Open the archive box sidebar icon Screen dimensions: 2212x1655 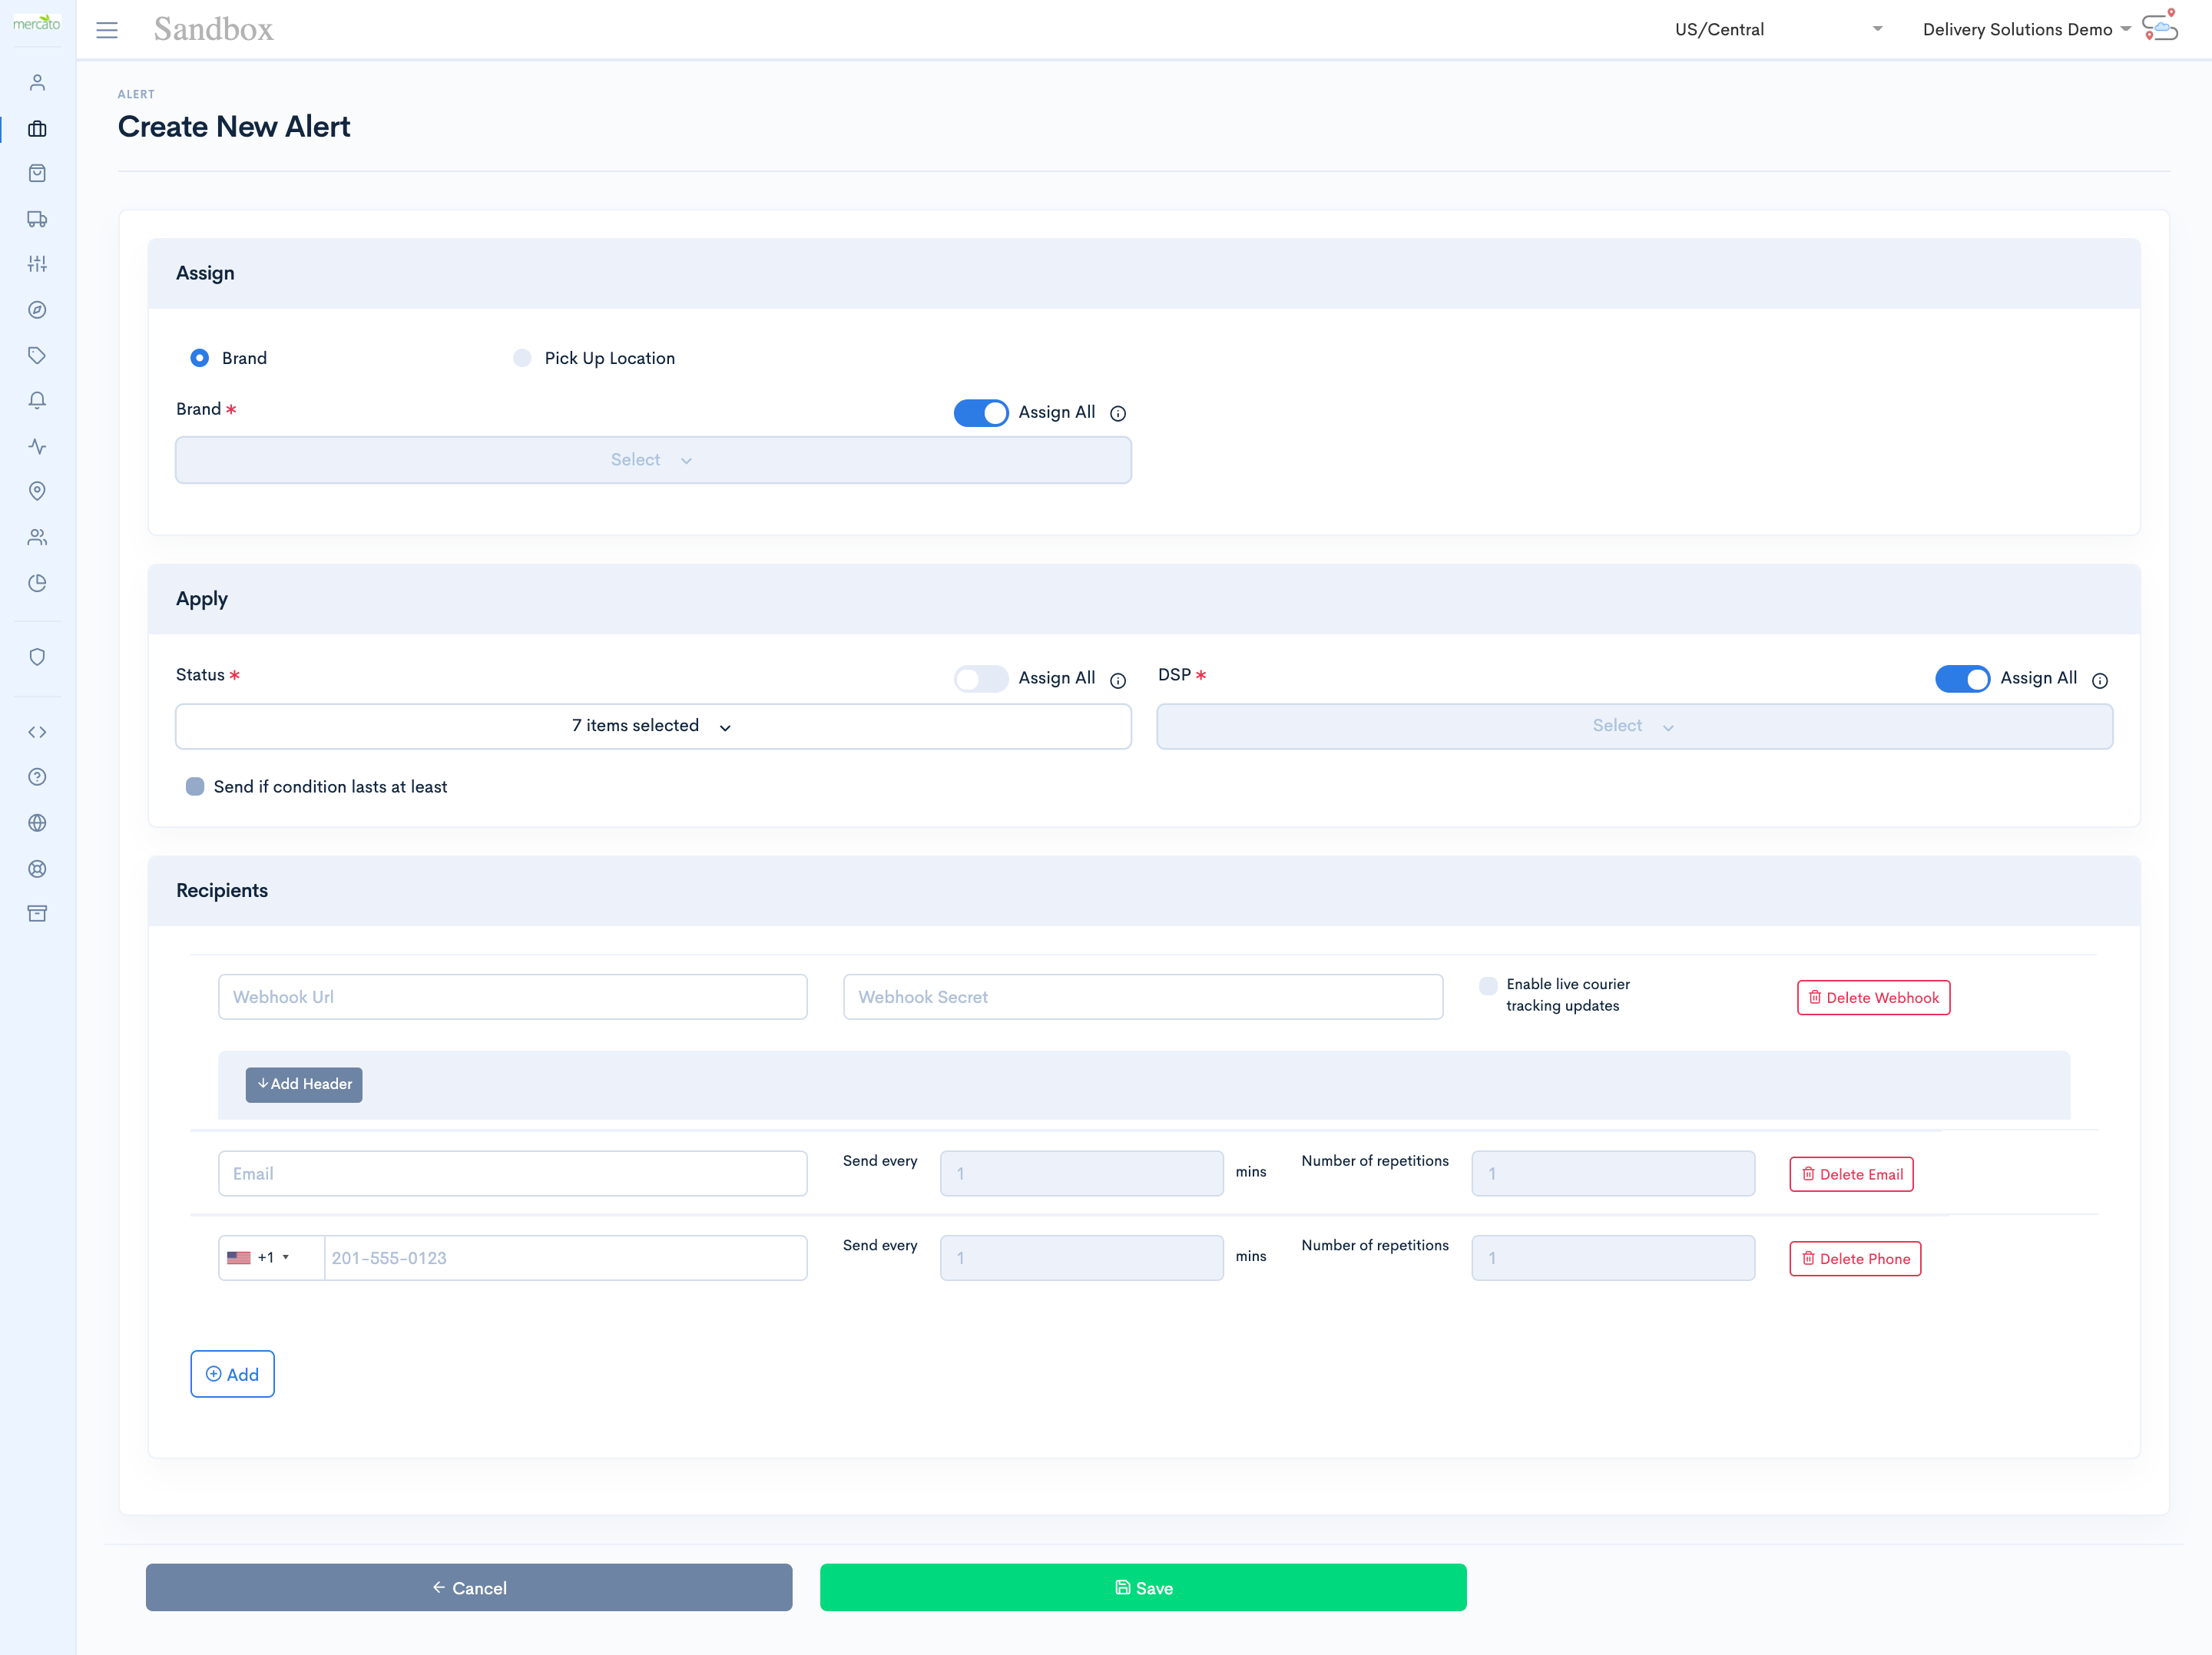point(37,914)
